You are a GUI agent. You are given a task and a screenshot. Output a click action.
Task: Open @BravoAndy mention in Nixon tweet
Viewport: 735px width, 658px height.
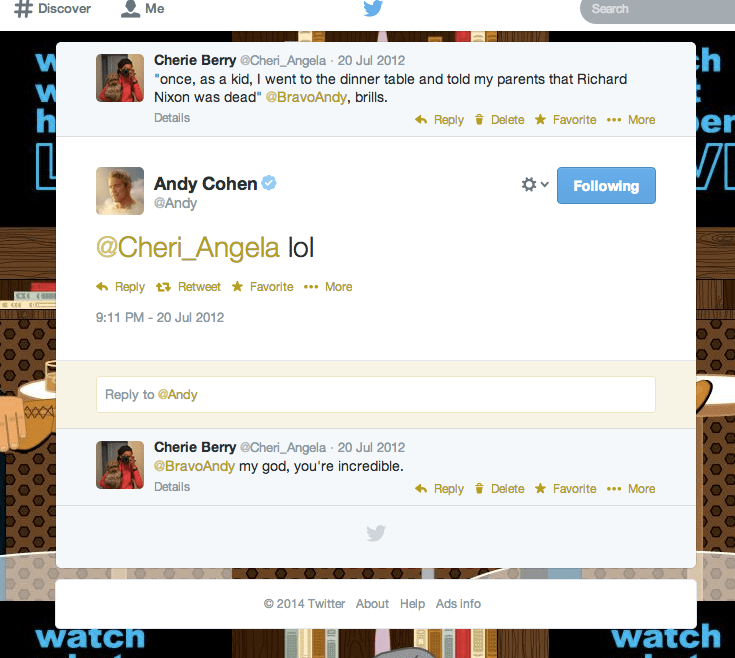coord(306,97)
